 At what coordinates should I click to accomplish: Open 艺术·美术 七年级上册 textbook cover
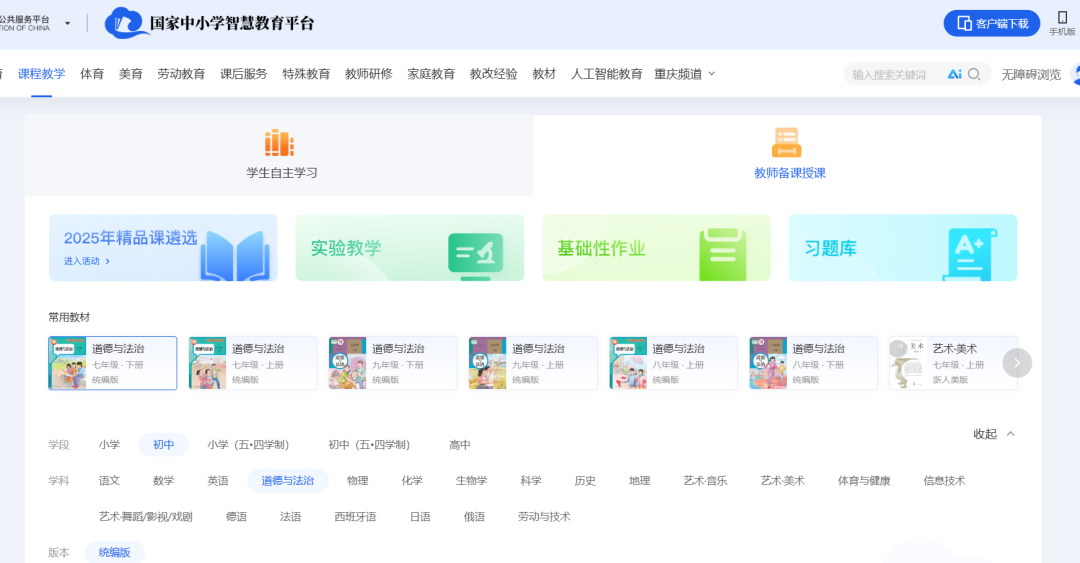(x=908, y=363)
